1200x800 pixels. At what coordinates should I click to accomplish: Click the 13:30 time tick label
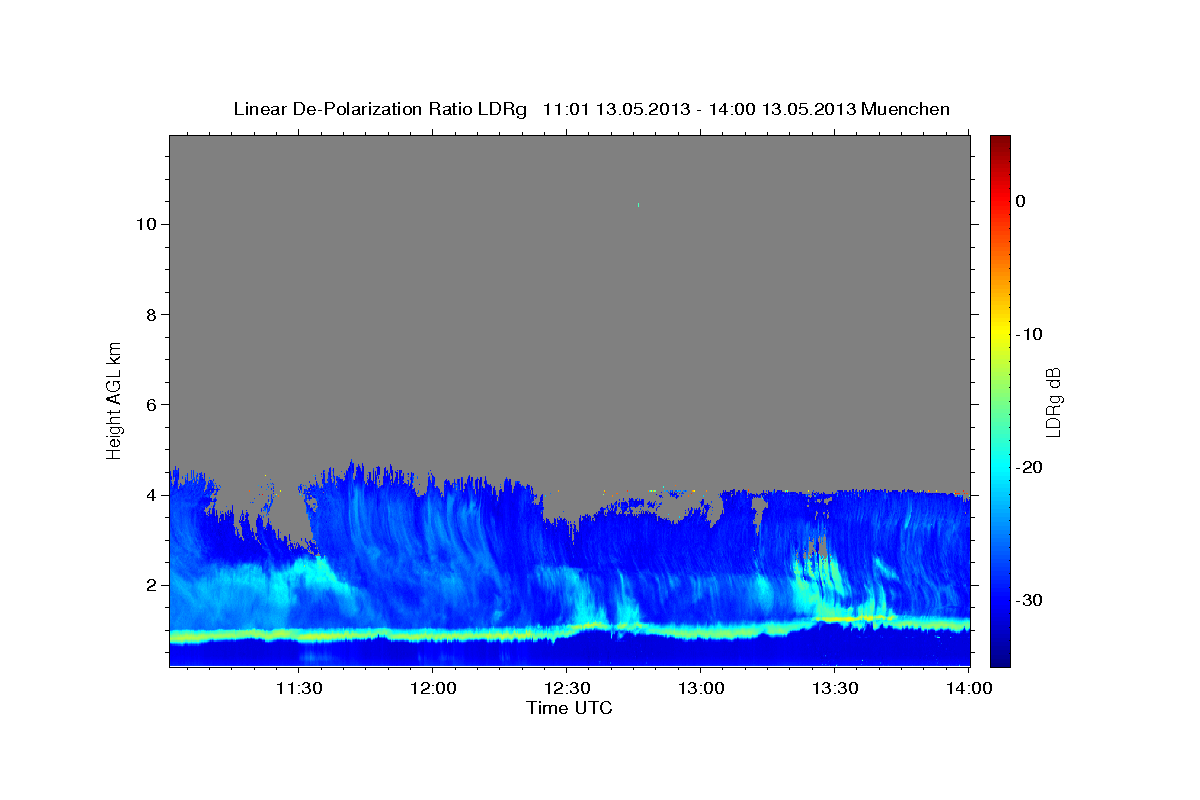coord(834,689)
